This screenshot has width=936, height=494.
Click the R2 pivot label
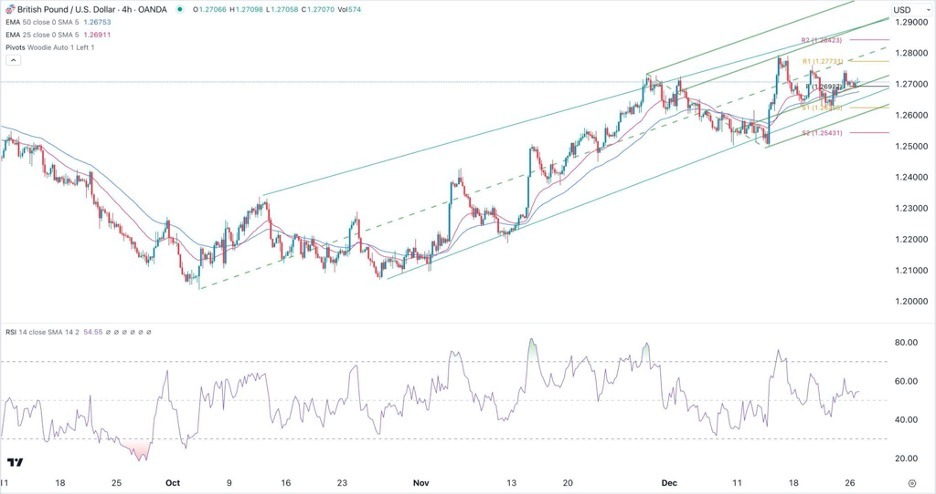pyautogui.click(x=821, y=40)
